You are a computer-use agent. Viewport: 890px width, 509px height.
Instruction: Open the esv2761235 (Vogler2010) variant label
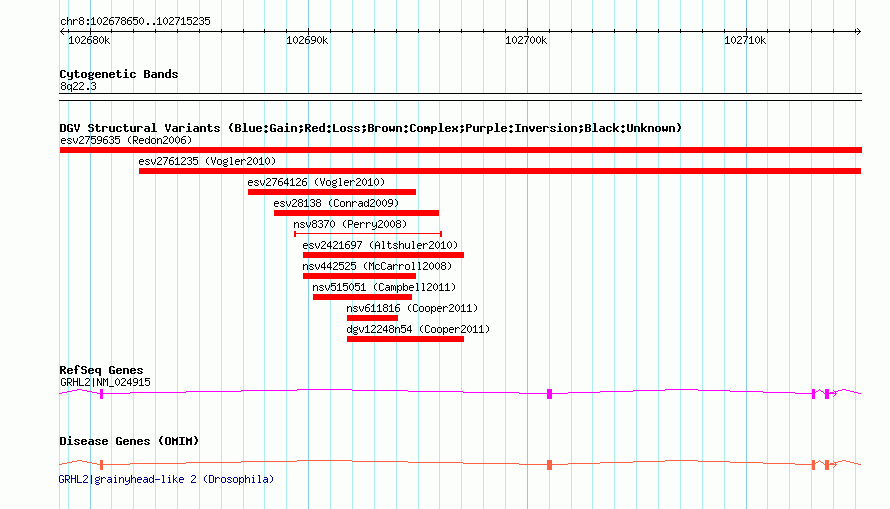pos(207,161)
